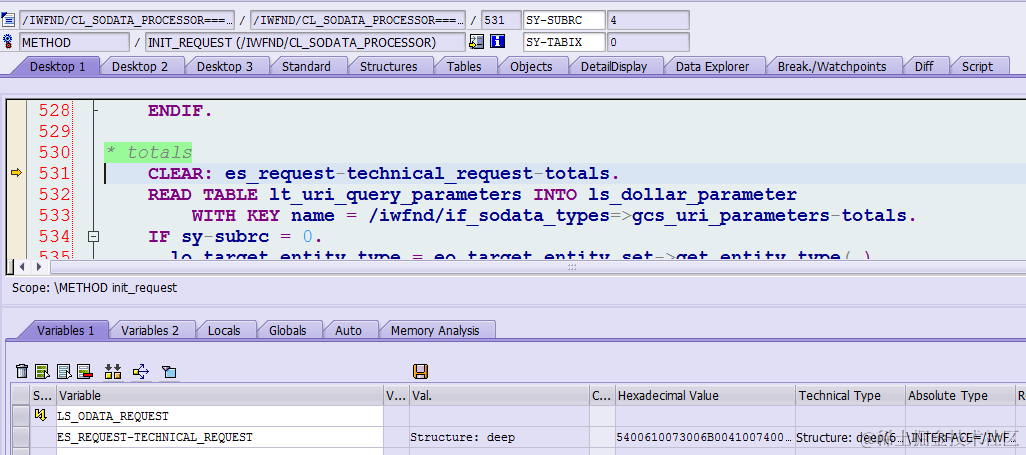The width and height of the screenshot is (1026, 455).
Task: Click the remove row (red minus) toolbar icon
Action: 84,372
